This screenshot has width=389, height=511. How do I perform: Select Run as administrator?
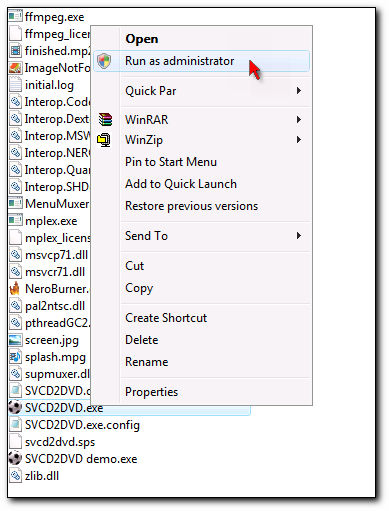(x=202, y=61)
